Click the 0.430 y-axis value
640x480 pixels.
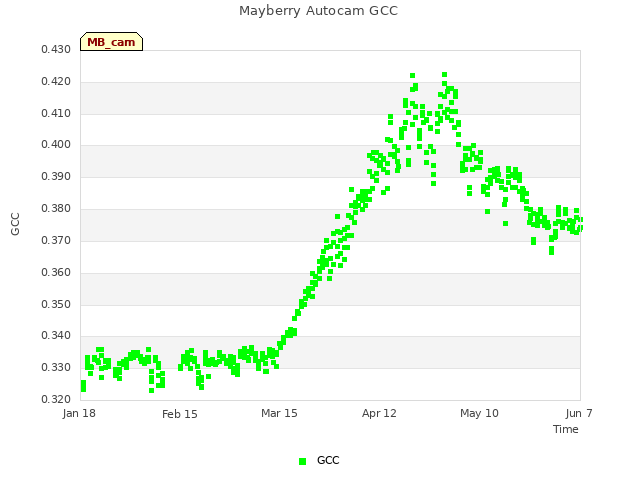(56, 49)
